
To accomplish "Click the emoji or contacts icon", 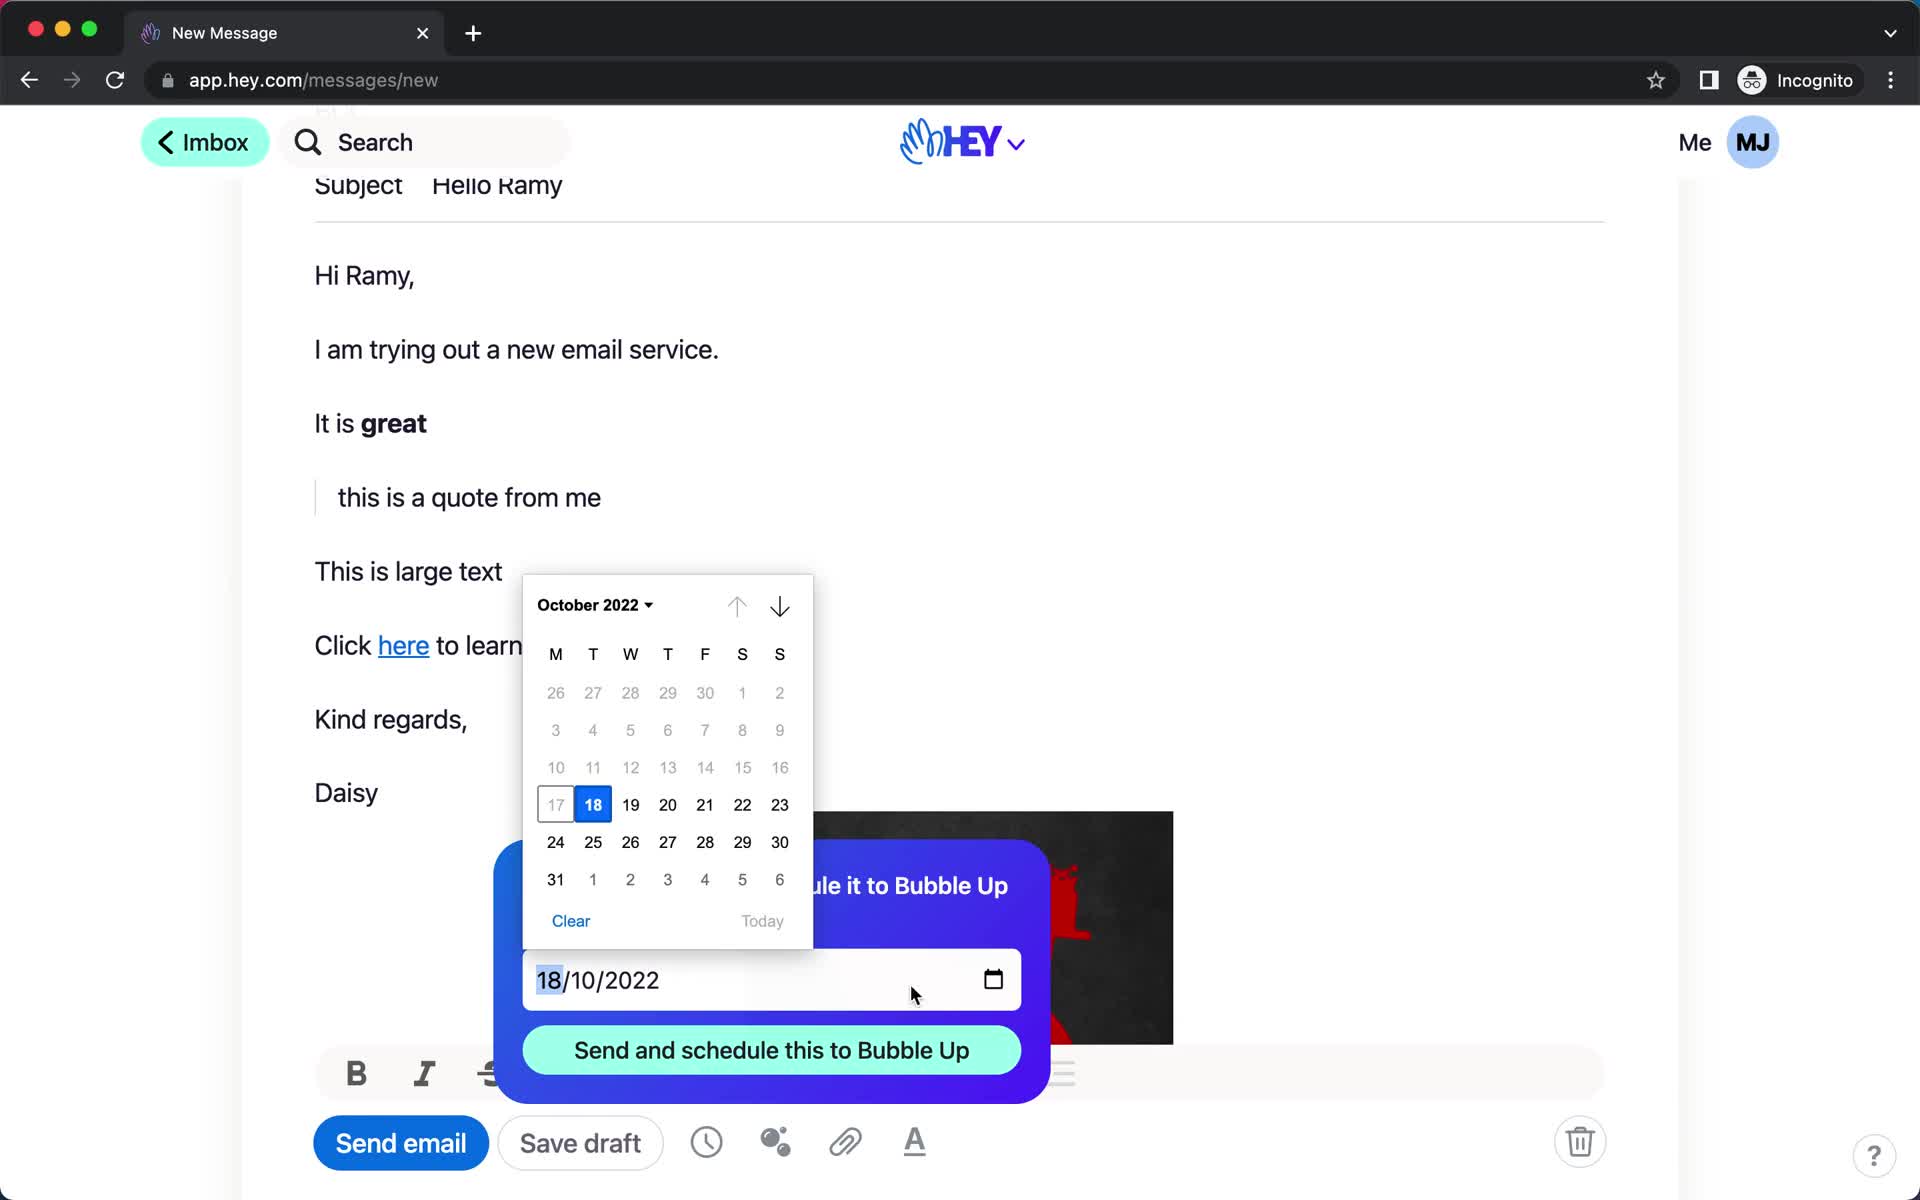I will [774, 1142].
